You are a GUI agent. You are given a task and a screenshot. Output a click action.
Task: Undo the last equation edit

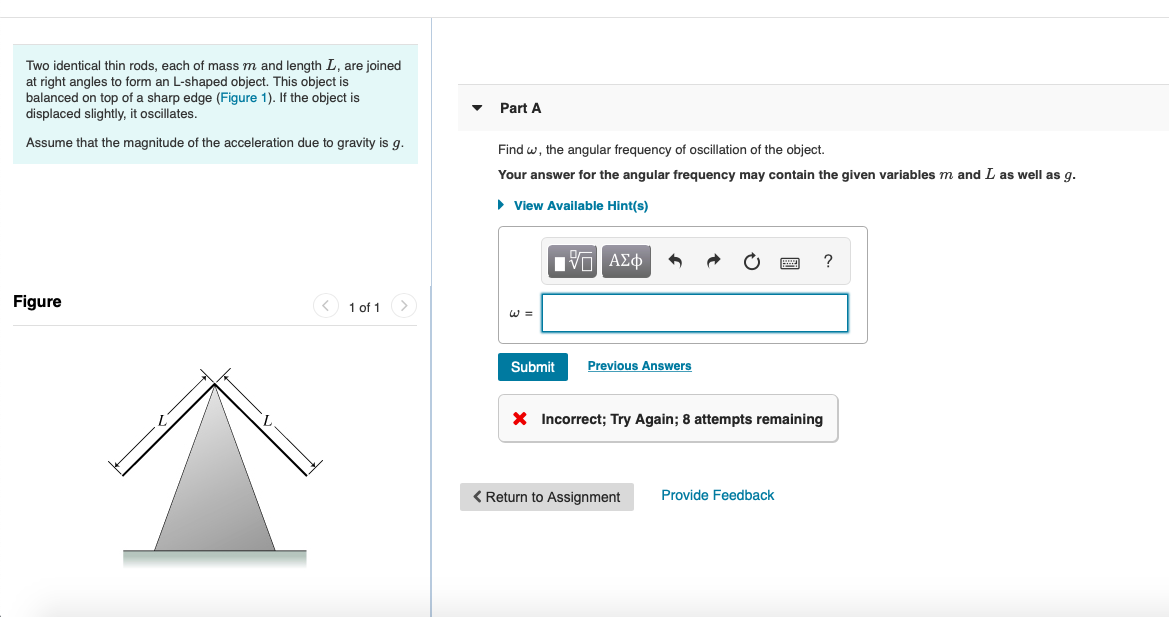point(675,261)
